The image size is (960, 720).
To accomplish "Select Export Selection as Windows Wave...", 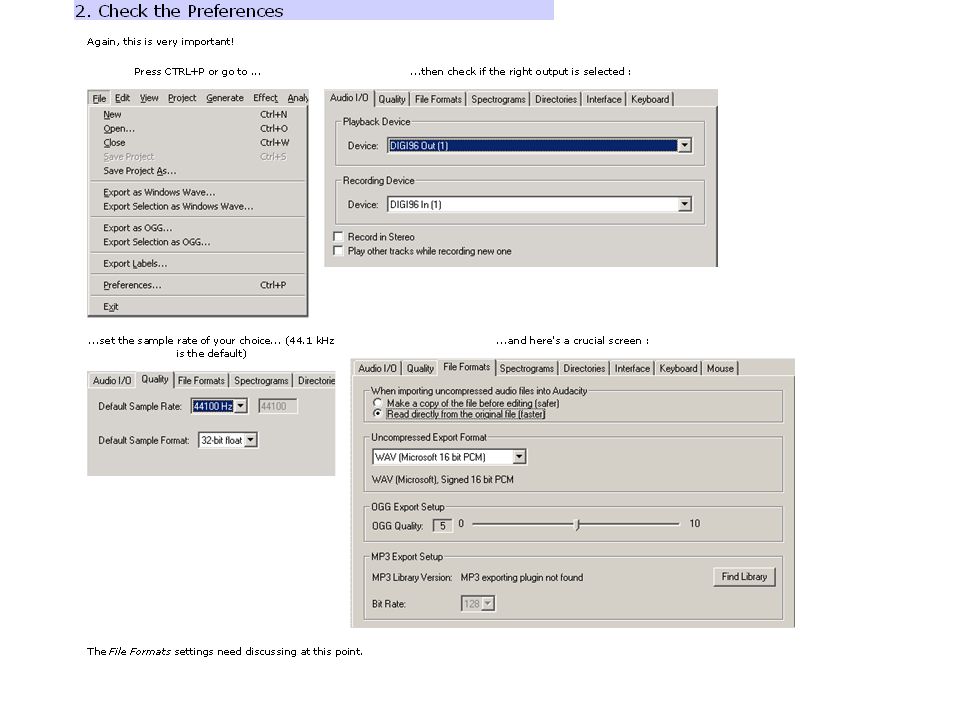I will click(x=197, y=206).
